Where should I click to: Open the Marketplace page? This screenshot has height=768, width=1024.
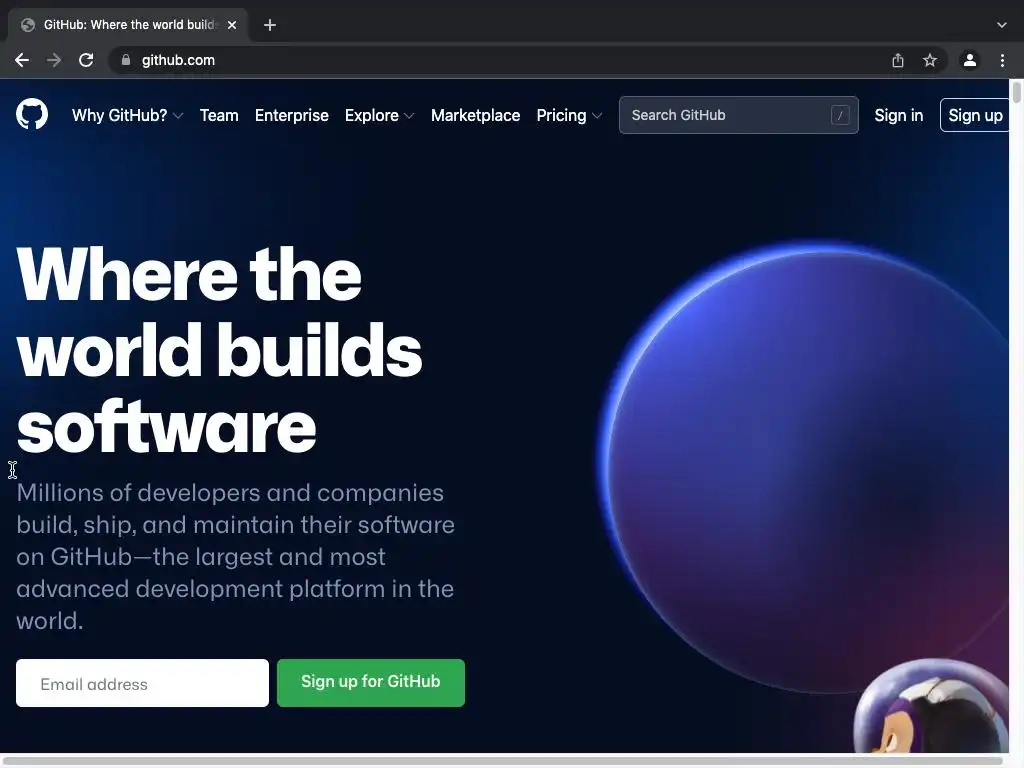[x=475, y=116]
